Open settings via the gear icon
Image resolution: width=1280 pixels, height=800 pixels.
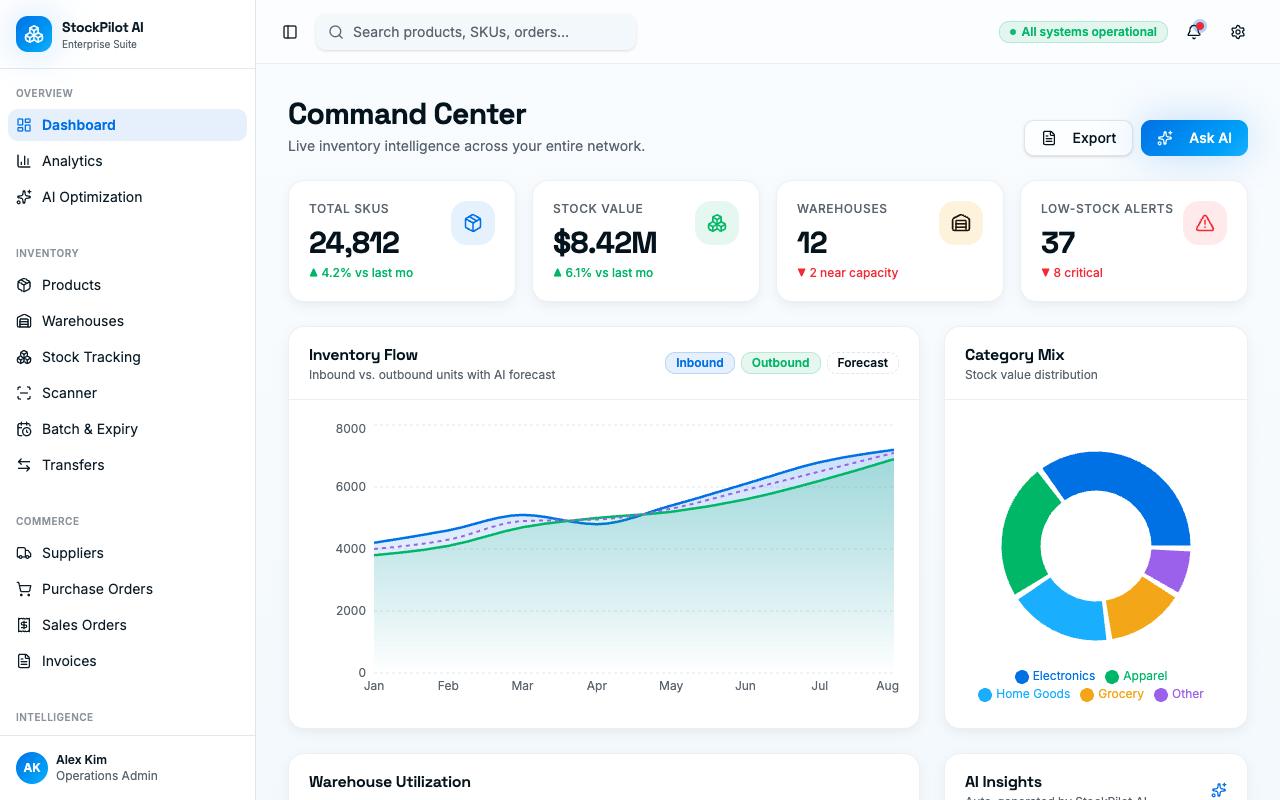1238,32
